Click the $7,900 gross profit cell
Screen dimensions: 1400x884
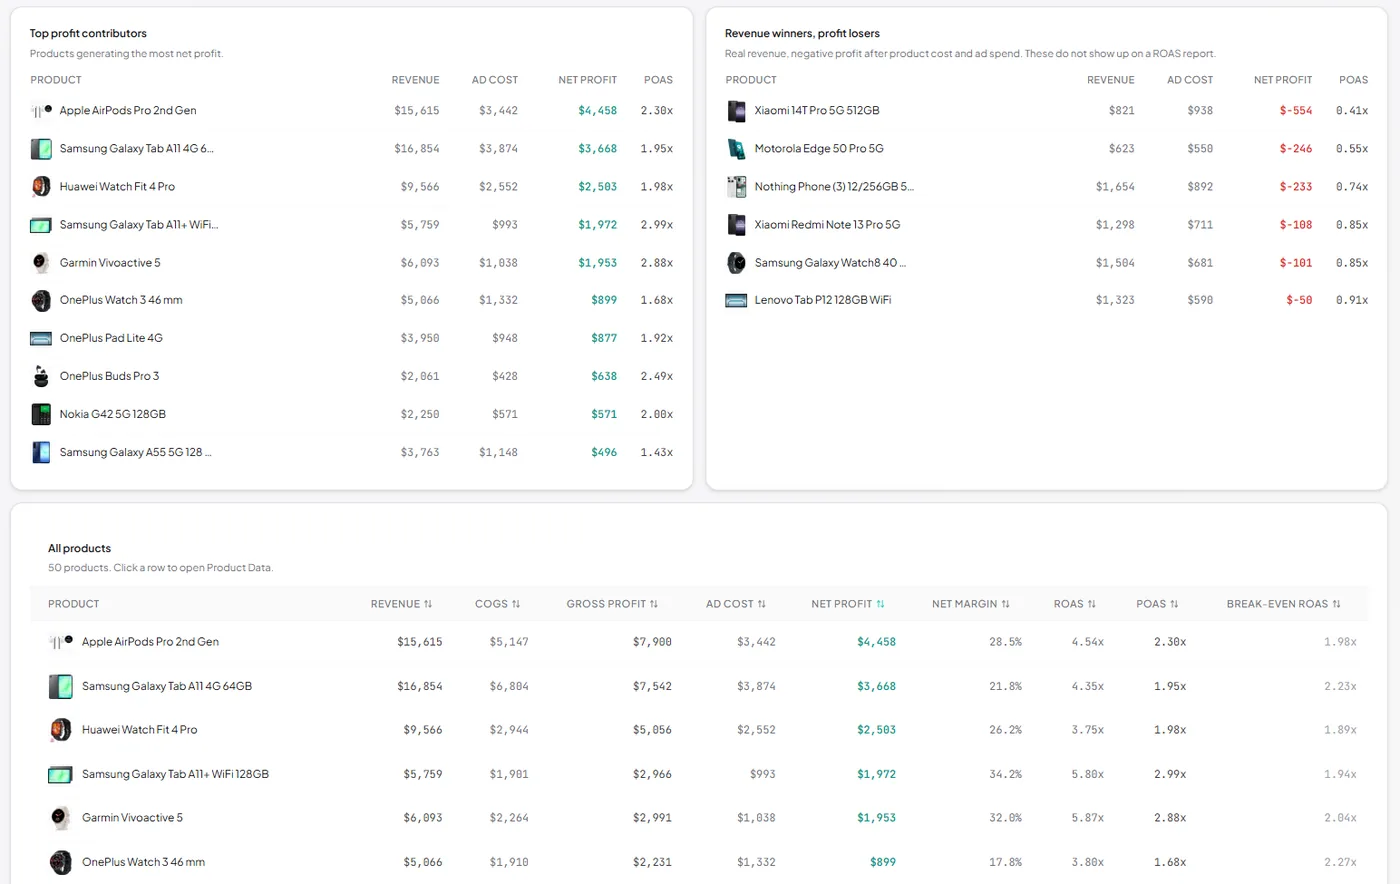pyautogui.click(x=652, y=642)
